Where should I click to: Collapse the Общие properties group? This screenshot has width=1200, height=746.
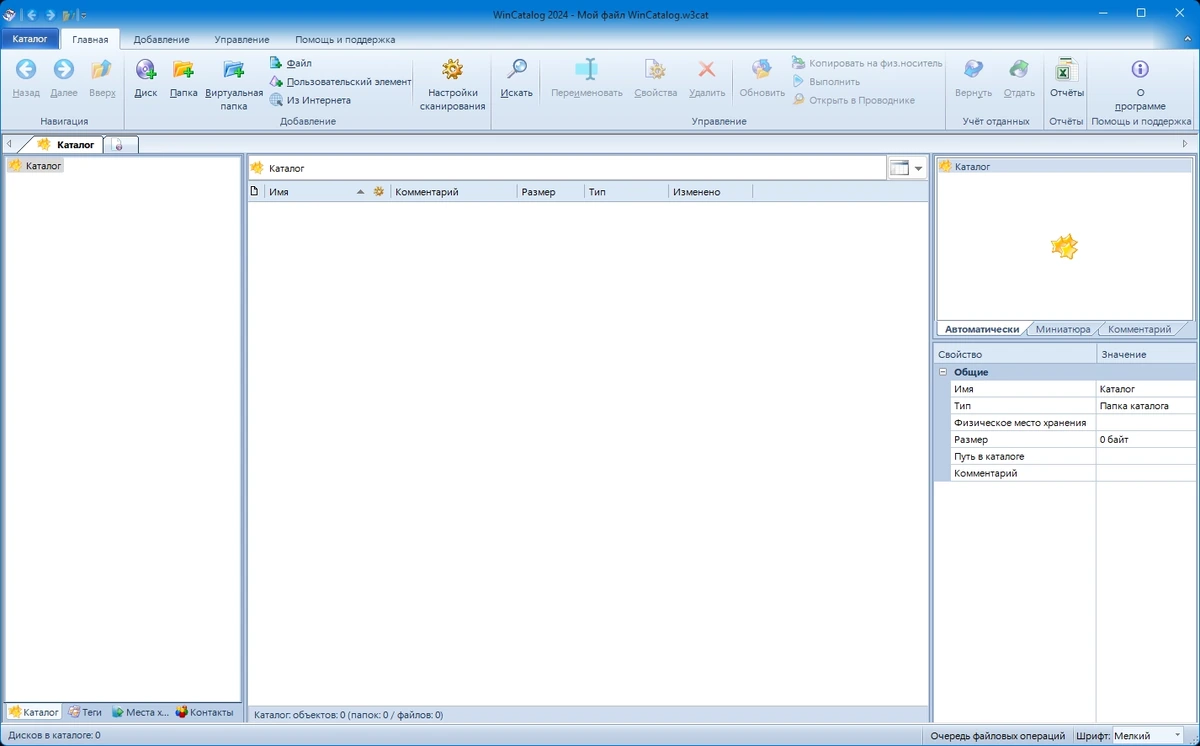click(942, 372)
